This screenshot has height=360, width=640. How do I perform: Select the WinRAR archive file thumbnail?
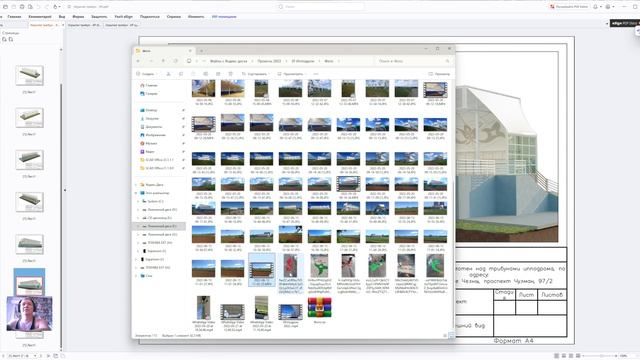[320, 308]
